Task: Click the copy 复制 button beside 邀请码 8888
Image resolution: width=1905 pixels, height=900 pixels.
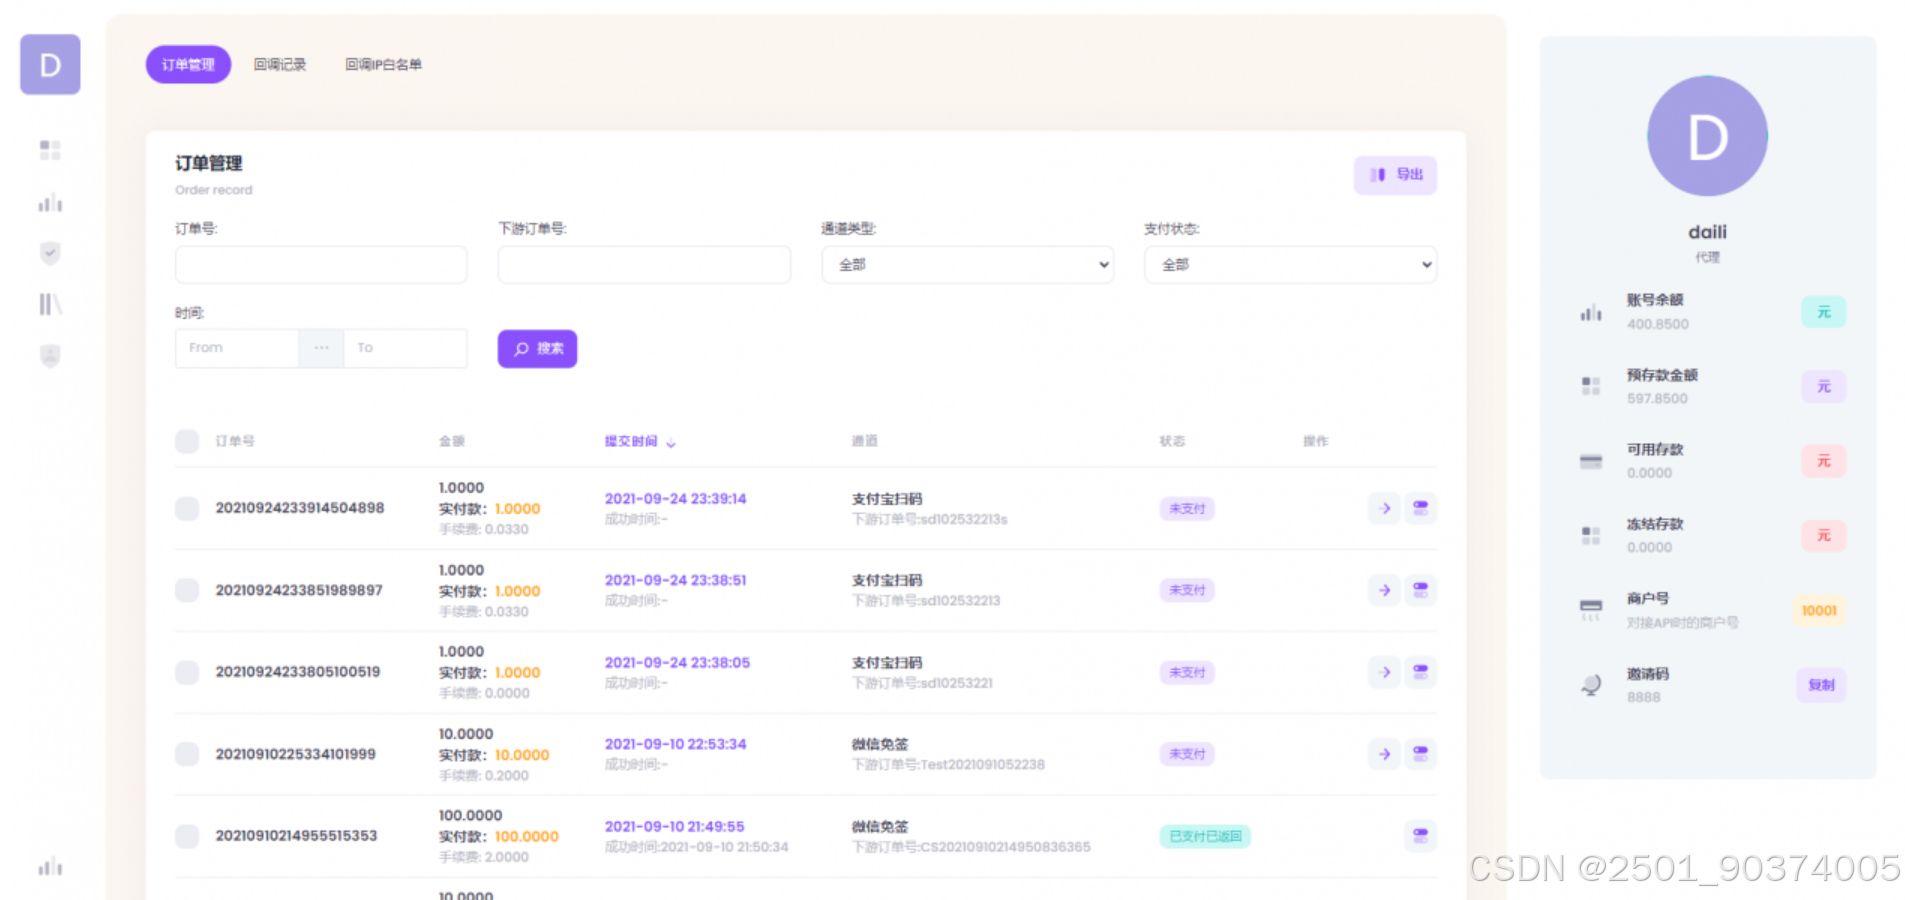Action: coord(1821,685)
